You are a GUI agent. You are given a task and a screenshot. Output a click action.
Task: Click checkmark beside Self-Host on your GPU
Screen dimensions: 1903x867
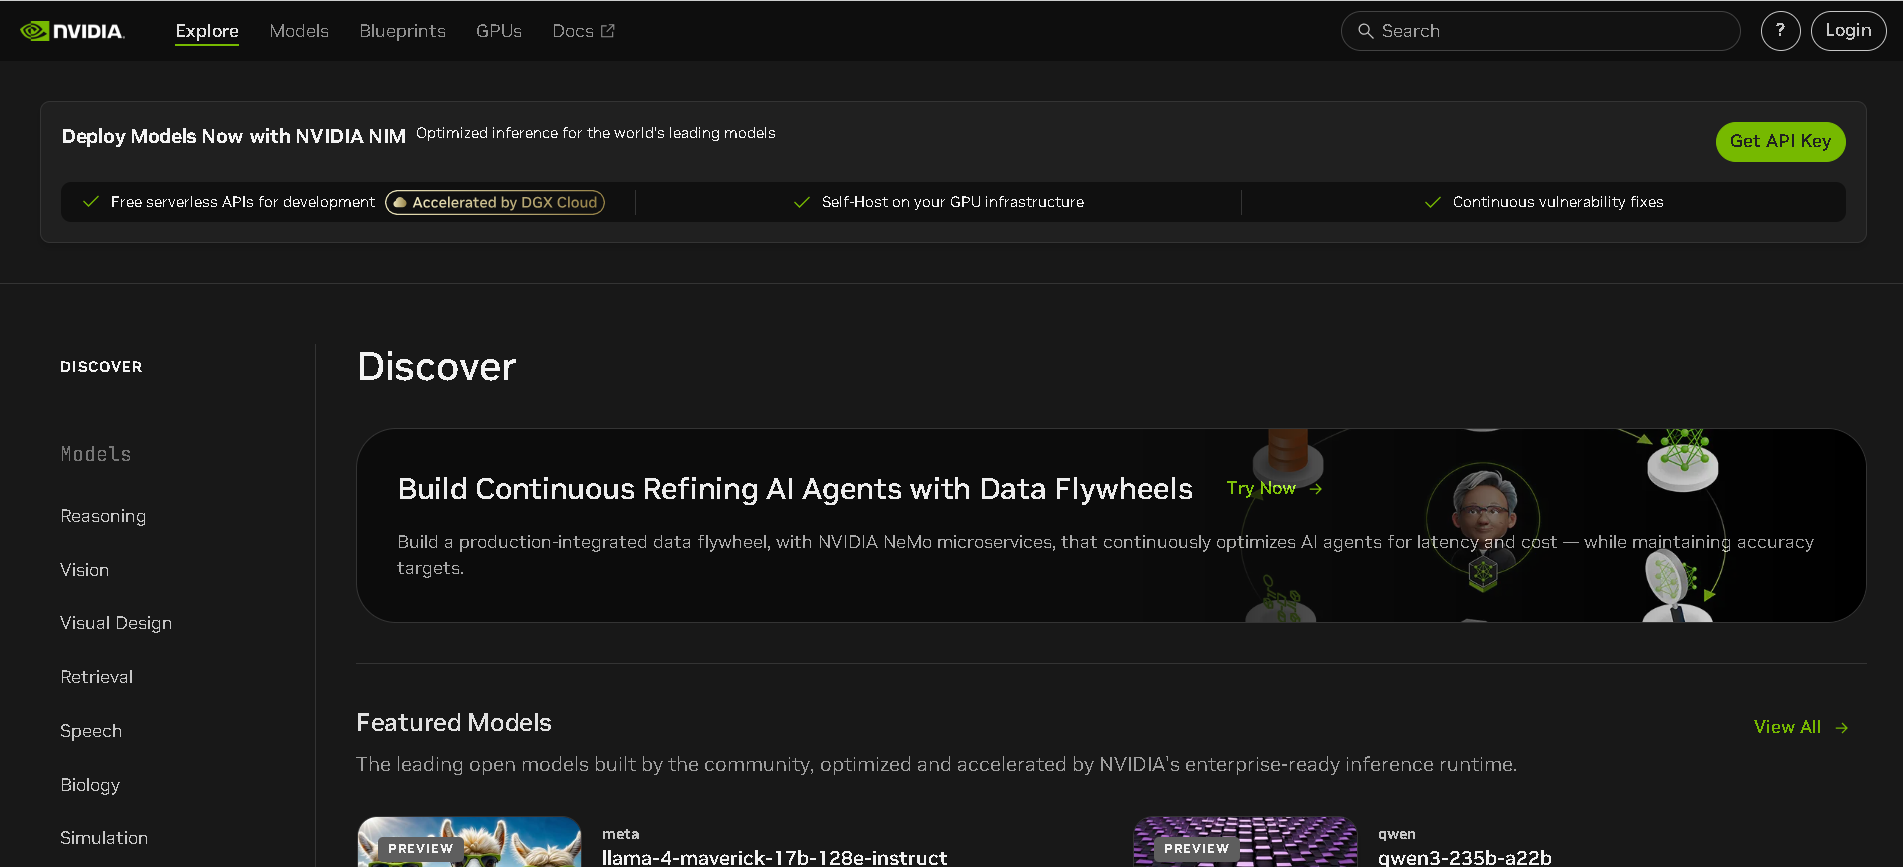click(x=801, y=202)
